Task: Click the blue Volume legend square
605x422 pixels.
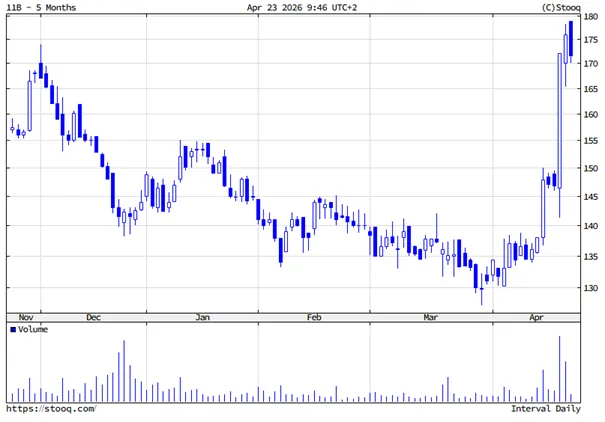Action: [13, 329]
